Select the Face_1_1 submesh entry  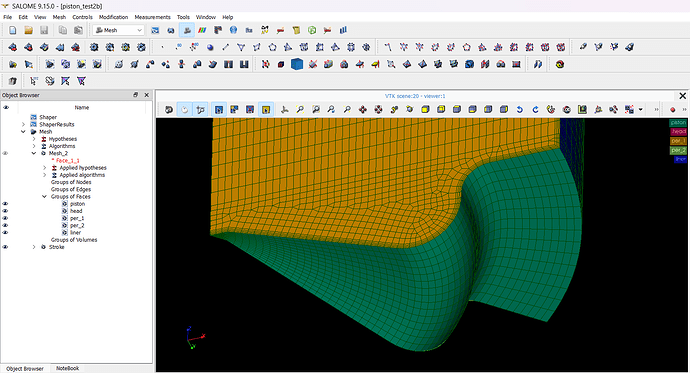pos(67,161)
